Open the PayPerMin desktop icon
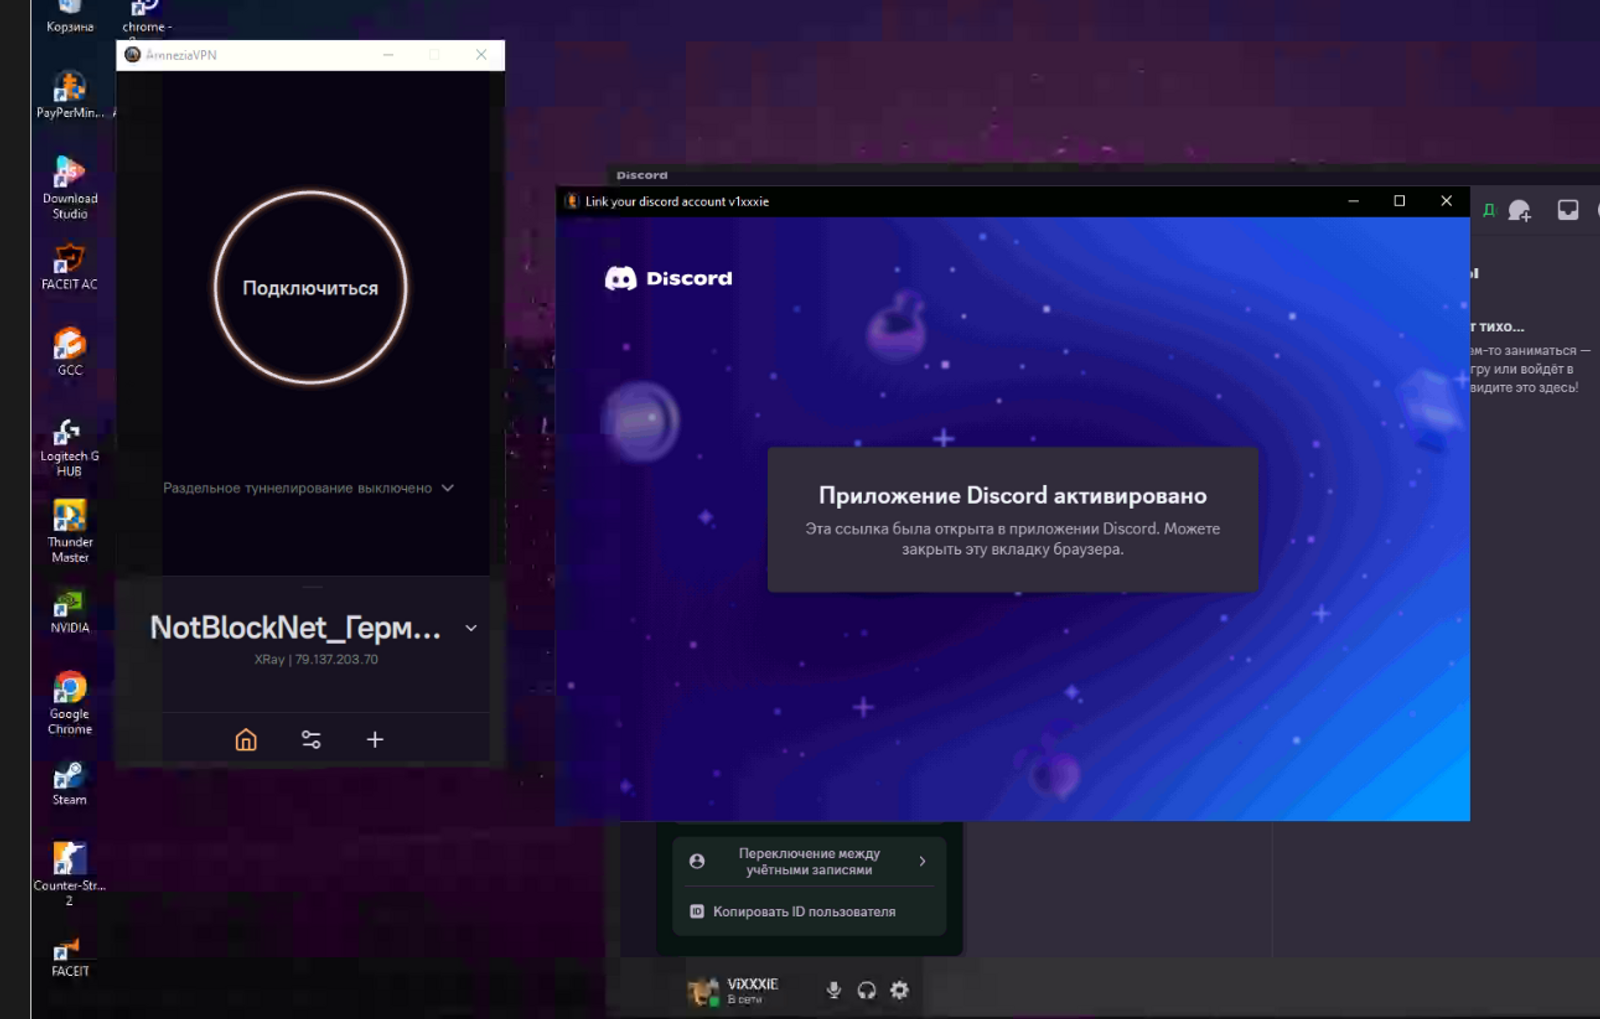Screen dimensions: 1600x1019 (70, 95)
